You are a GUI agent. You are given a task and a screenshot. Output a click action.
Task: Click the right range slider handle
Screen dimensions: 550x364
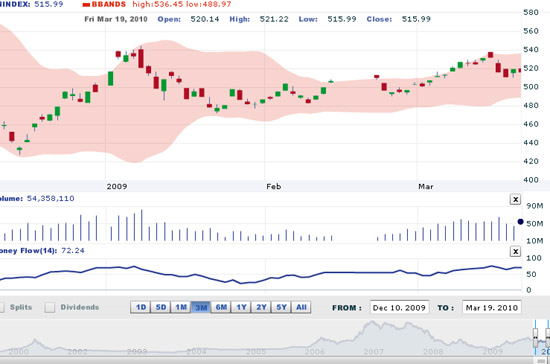548,337
